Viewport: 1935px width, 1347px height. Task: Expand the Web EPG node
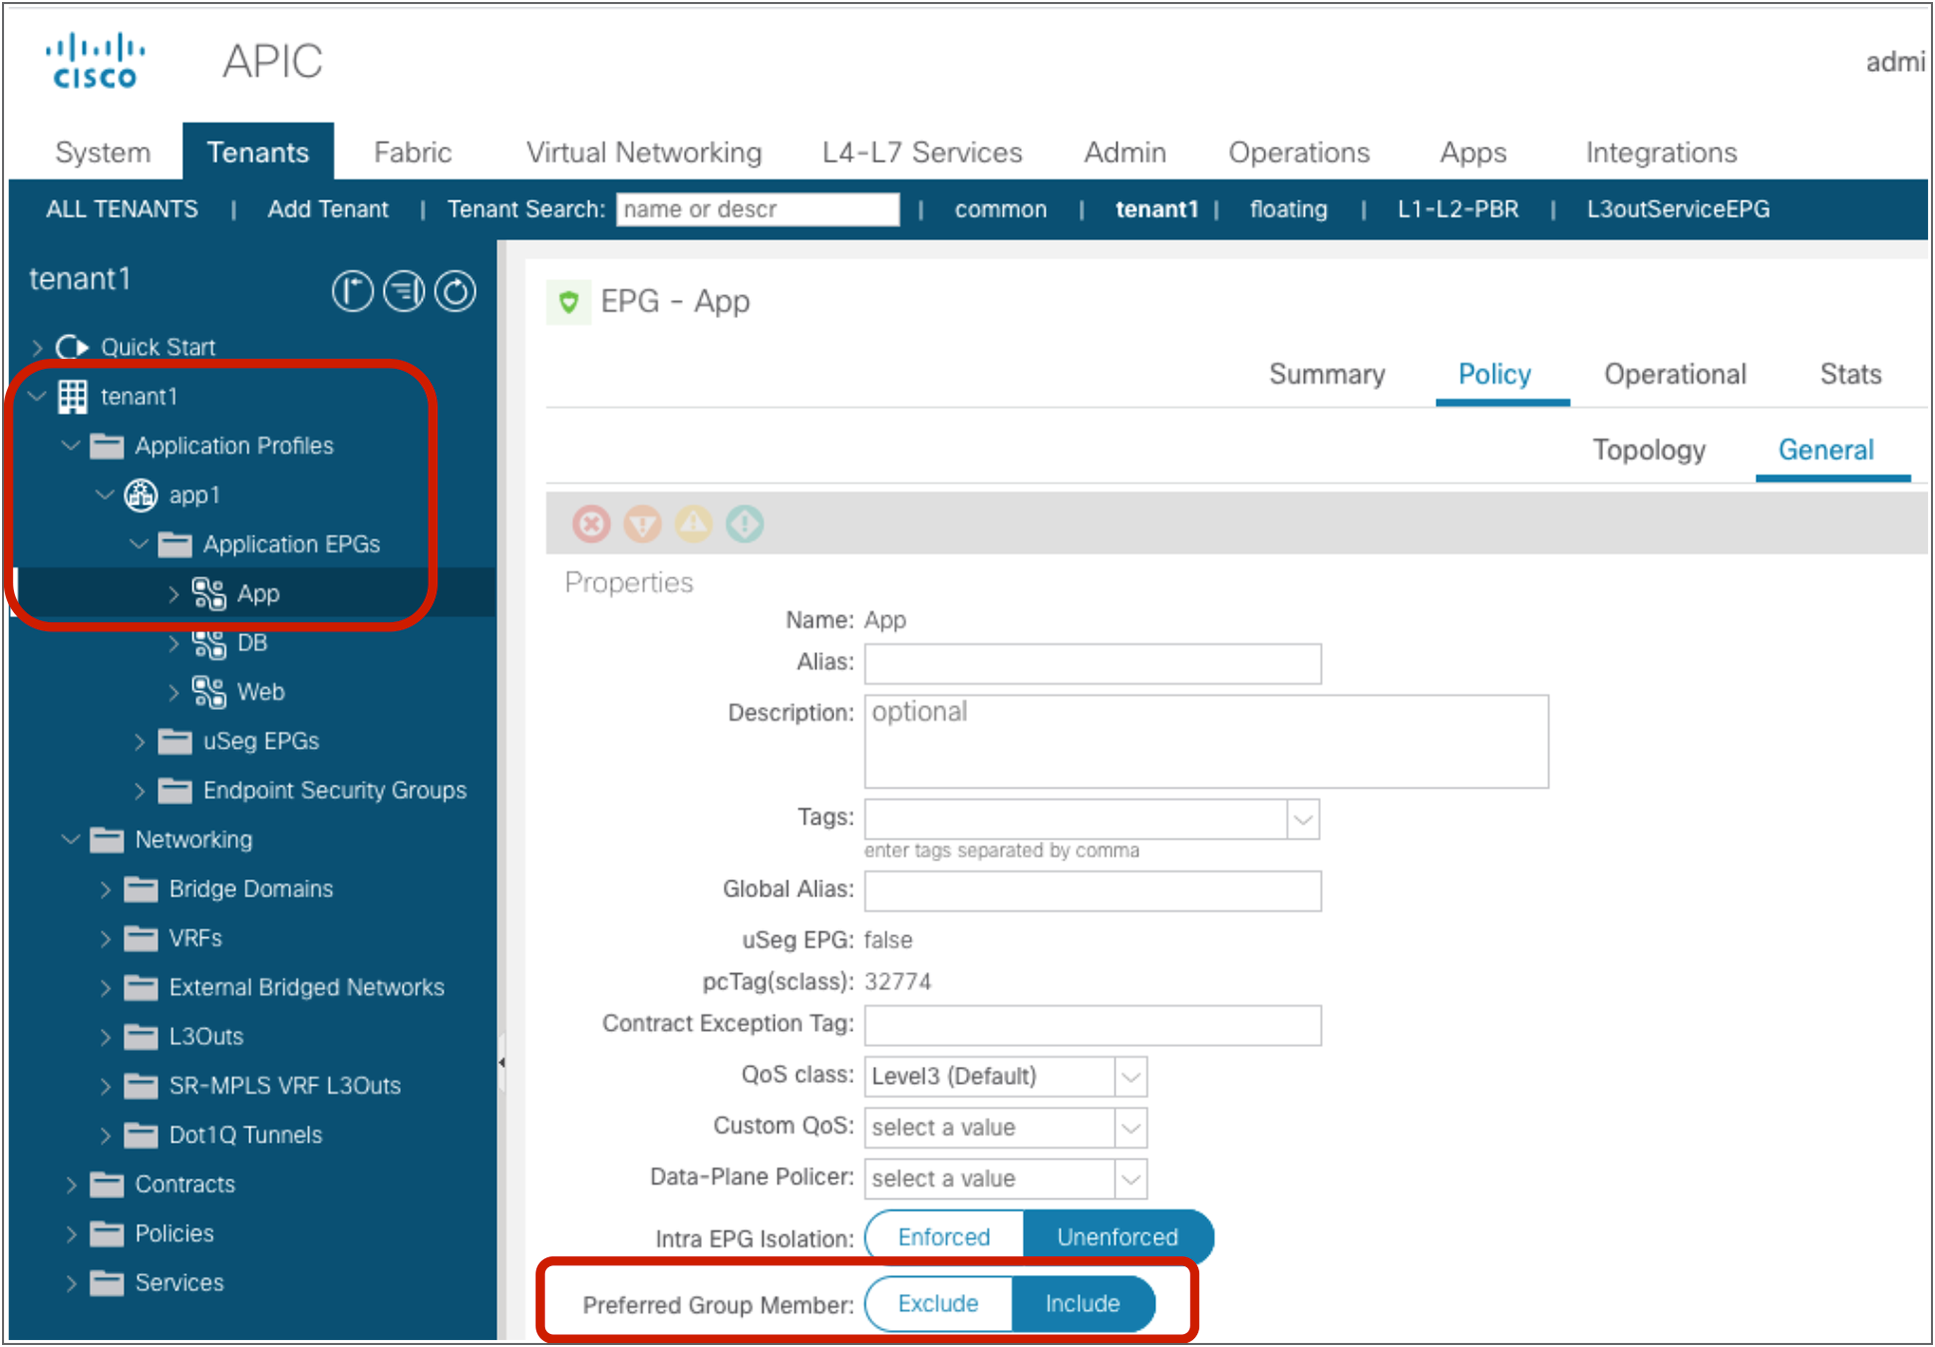point(173,692)
